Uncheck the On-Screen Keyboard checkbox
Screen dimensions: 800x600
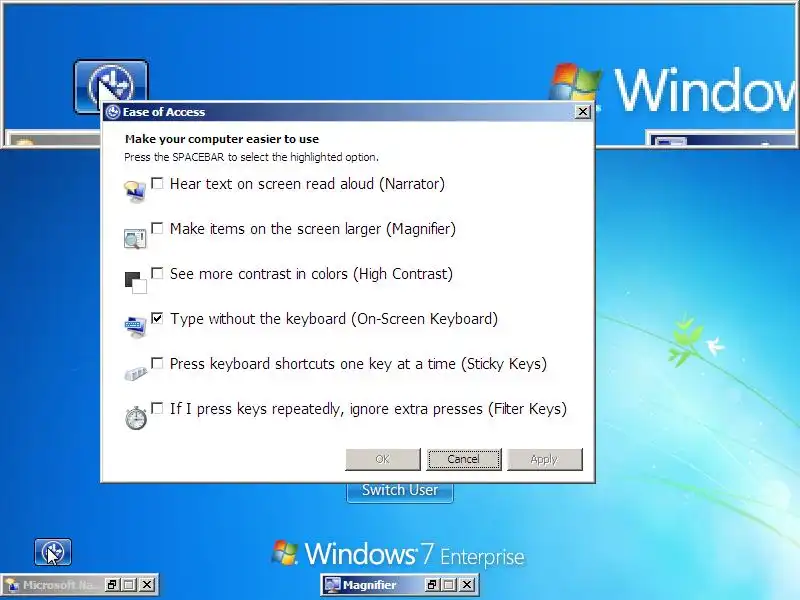157,318
